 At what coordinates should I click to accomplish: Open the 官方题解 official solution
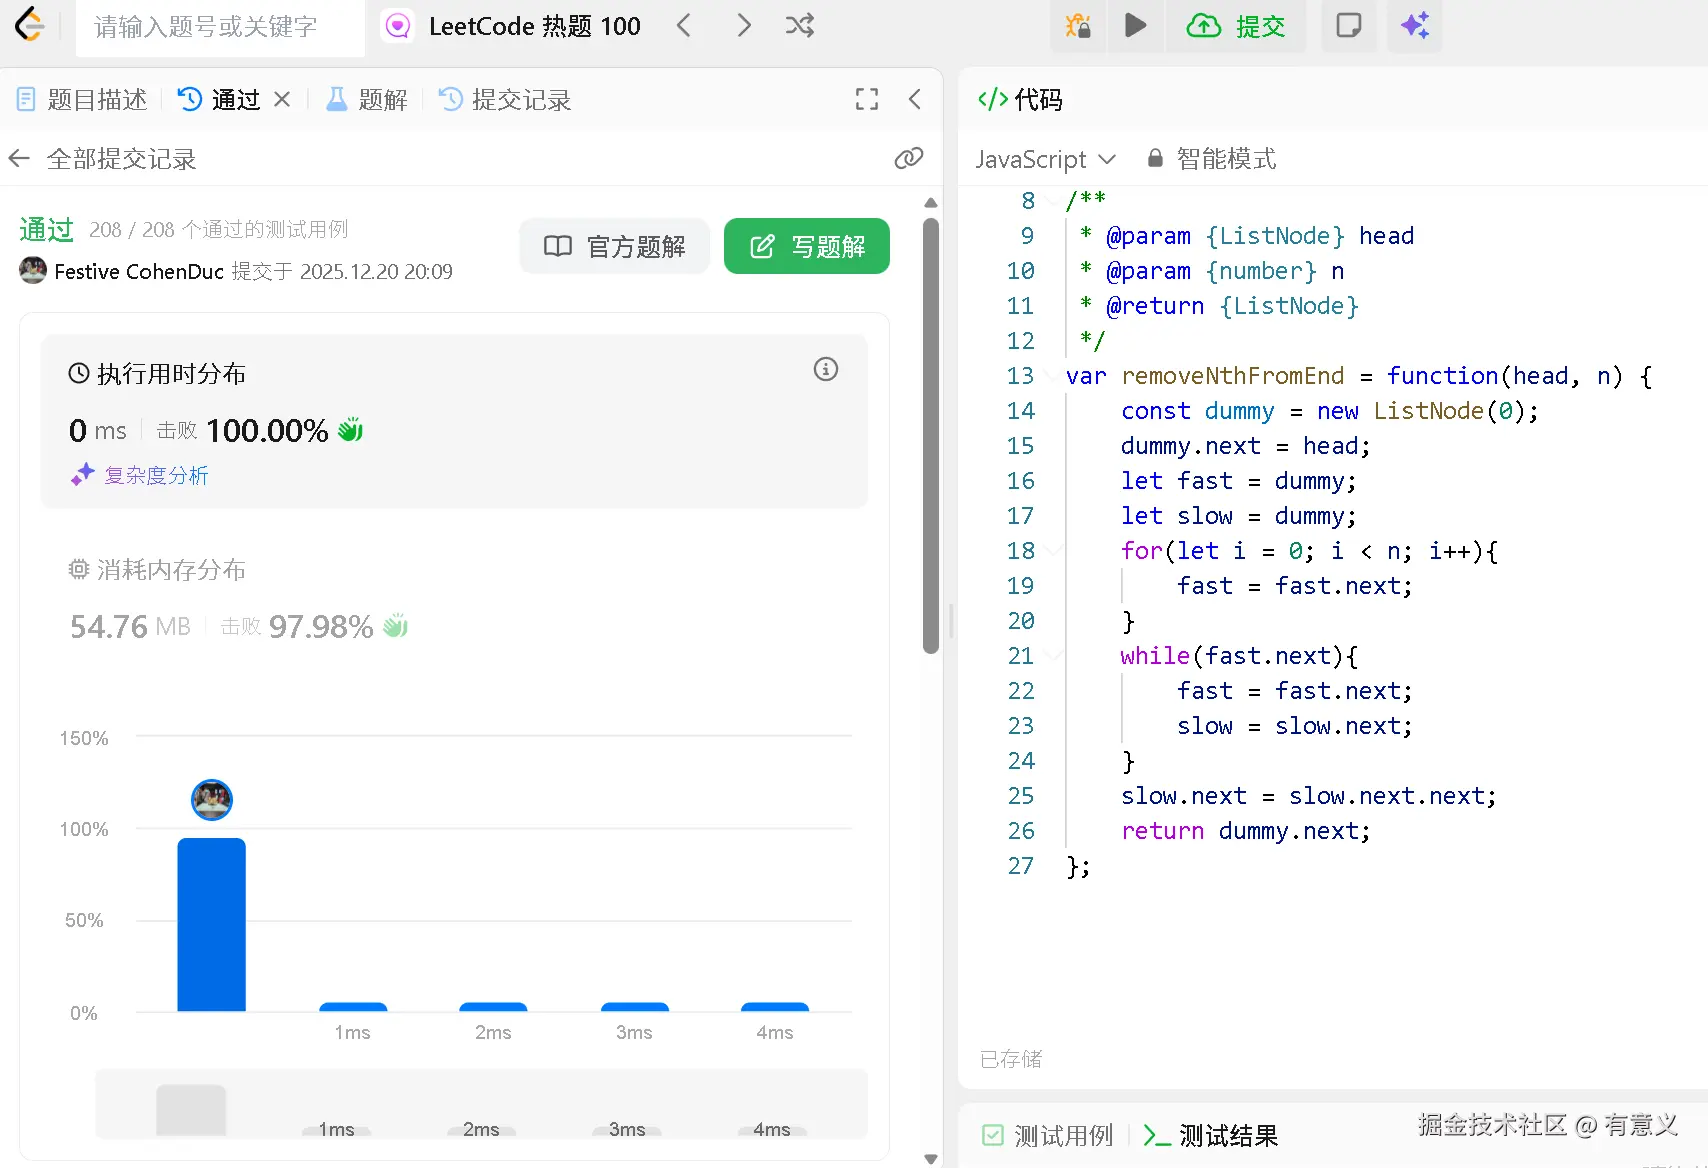pyautogui.click(x=614, y=246)
